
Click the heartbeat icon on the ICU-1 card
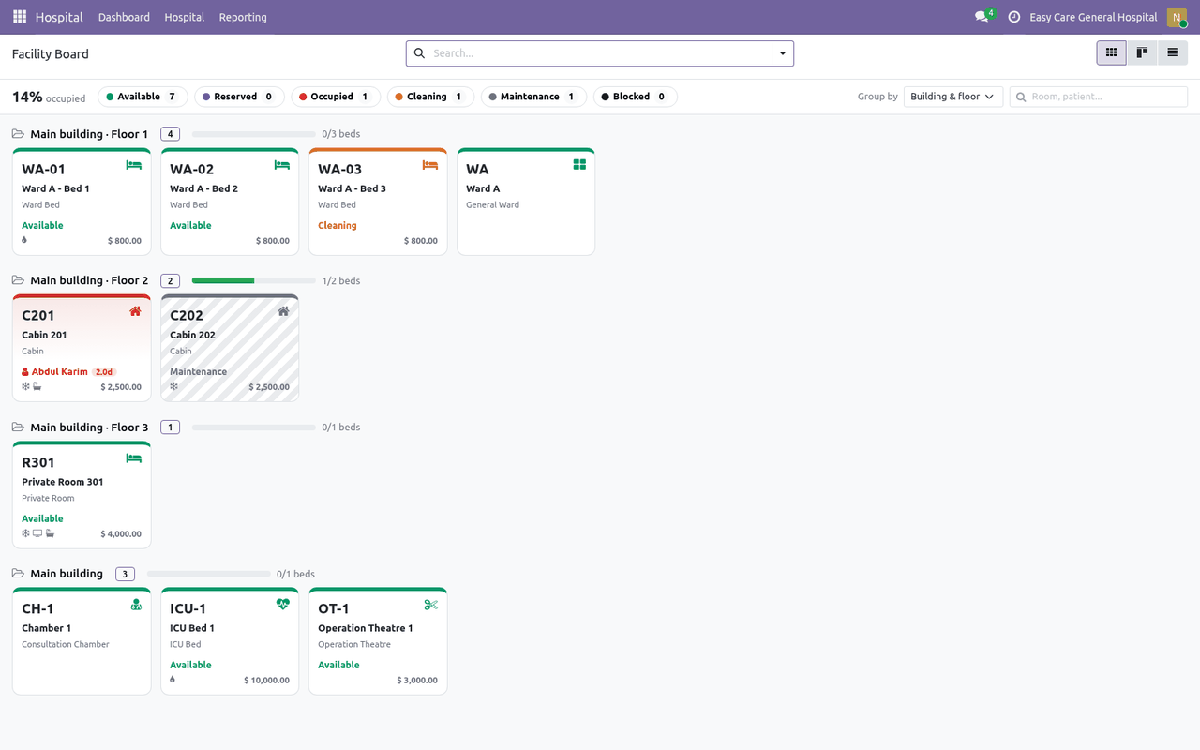tap(283, 605)
